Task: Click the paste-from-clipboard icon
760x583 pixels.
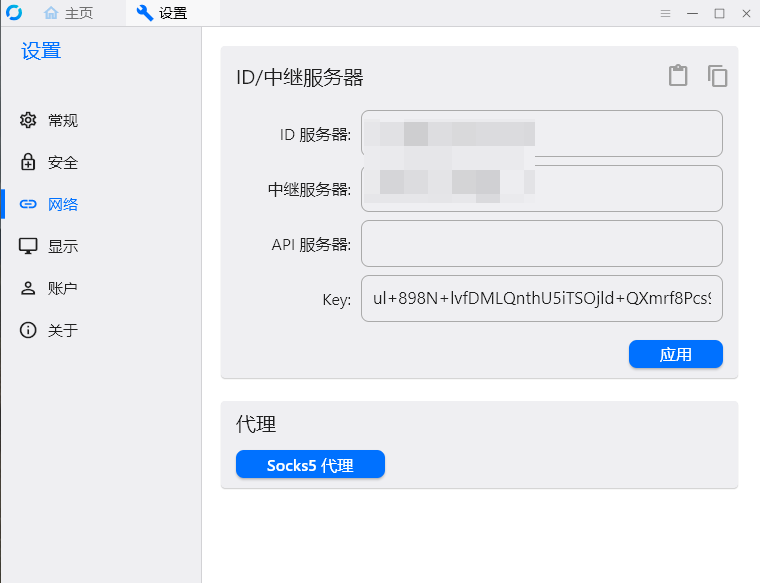Action: (x=678, y=76)
